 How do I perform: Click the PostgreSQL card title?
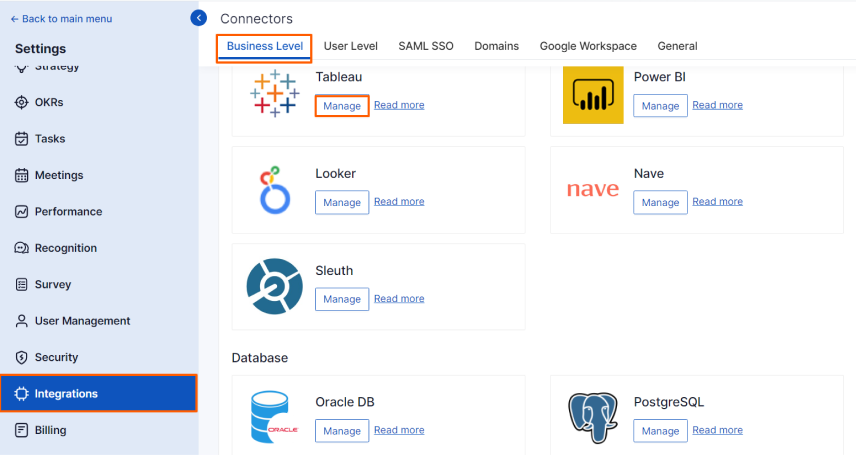click(669, 402)
